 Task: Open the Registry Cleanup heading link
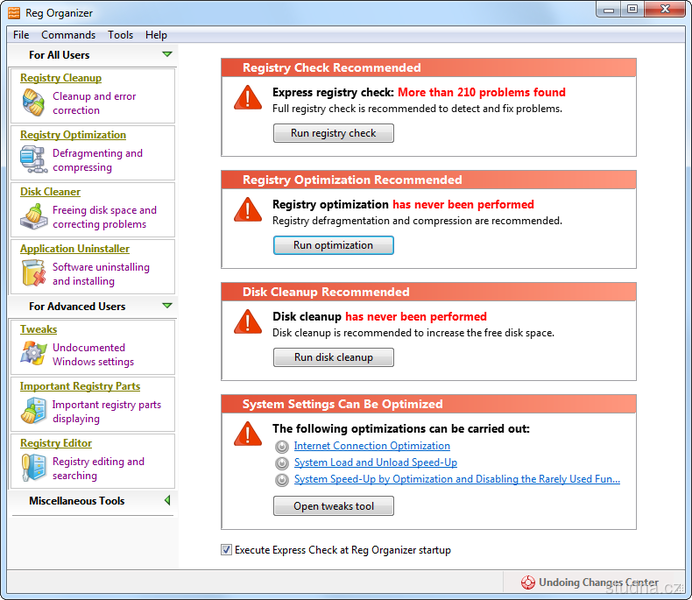tap(61, 78)
